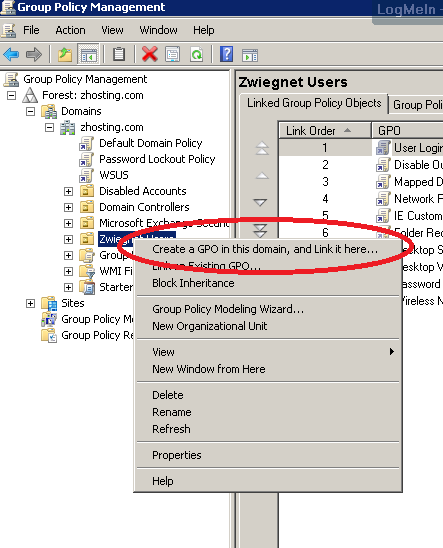The width and height of the screenshot is (443, 548).
Task: Click the Up one level folder icon
Action: pos(65,55)
